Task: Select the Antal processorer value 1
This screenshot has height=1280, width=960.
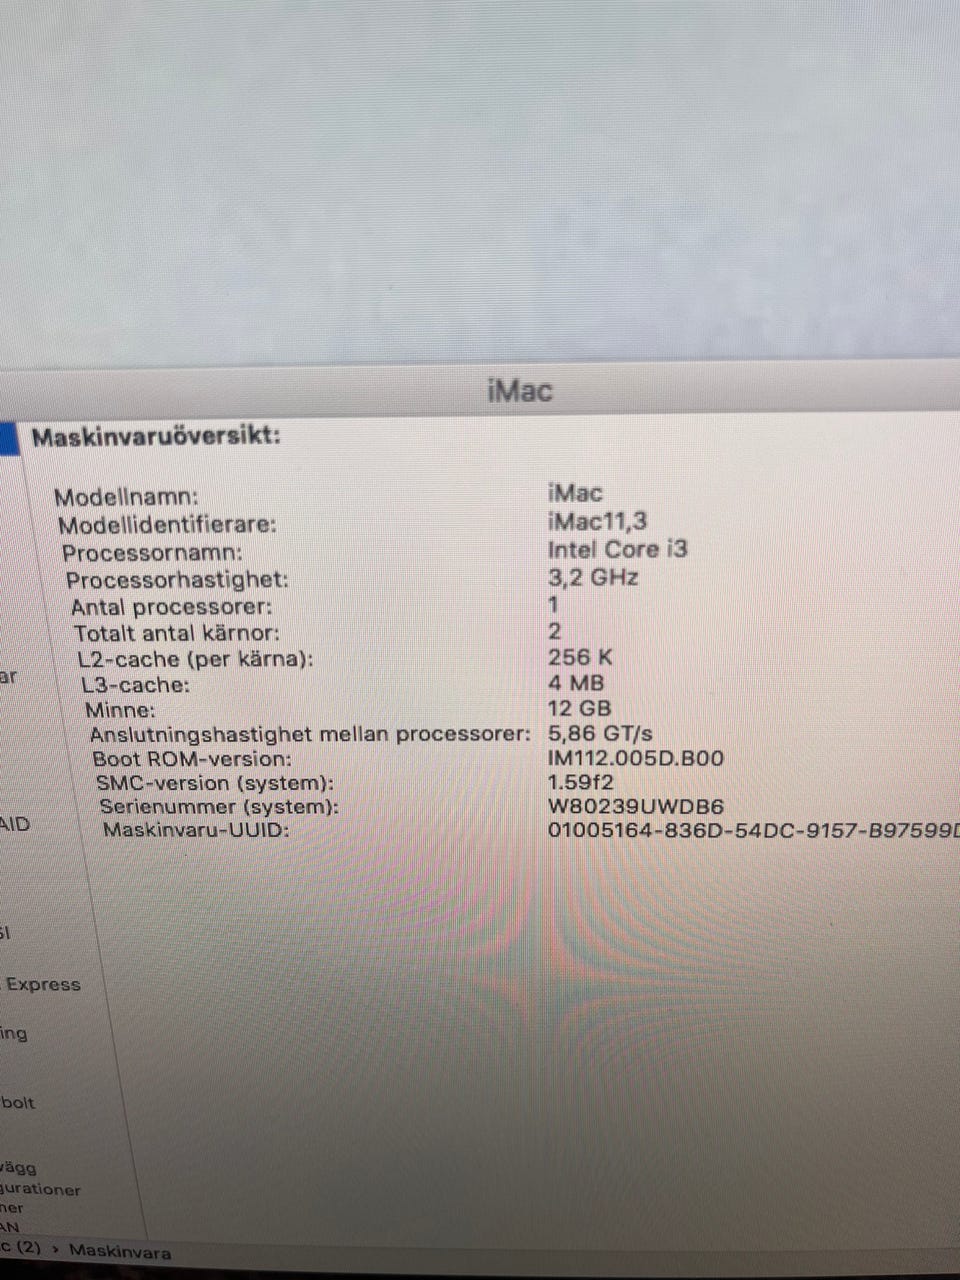Action: tap(553, 604)
